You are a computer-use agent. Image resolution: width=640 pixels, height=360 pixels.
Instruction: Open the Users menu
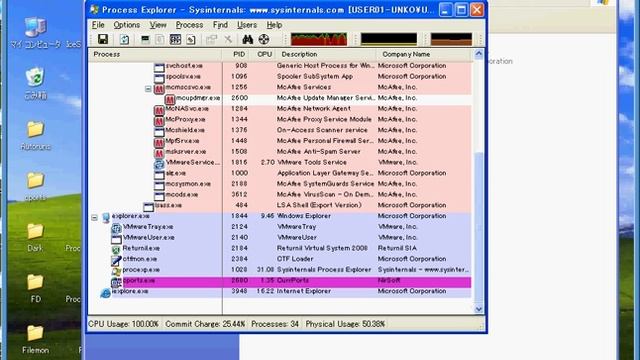pyautogui.click(x=247, y=25)
